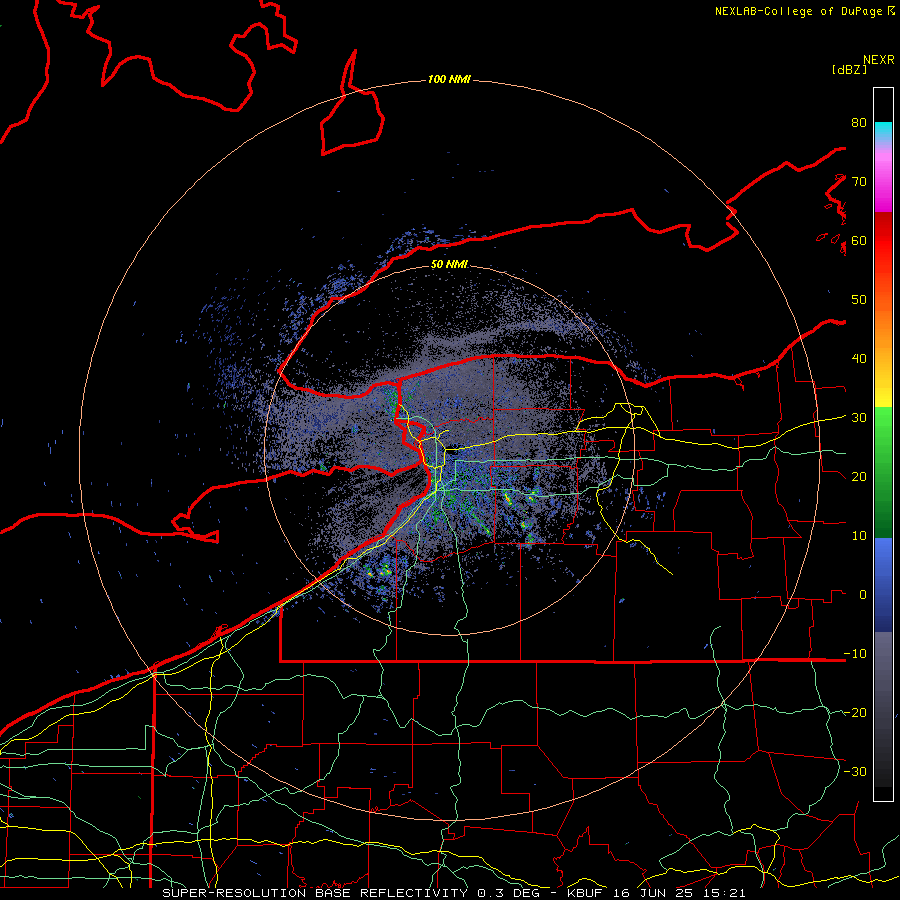900x900 pixels.
Task: Click the [dBZ] unit label
Action: point(849,69)
